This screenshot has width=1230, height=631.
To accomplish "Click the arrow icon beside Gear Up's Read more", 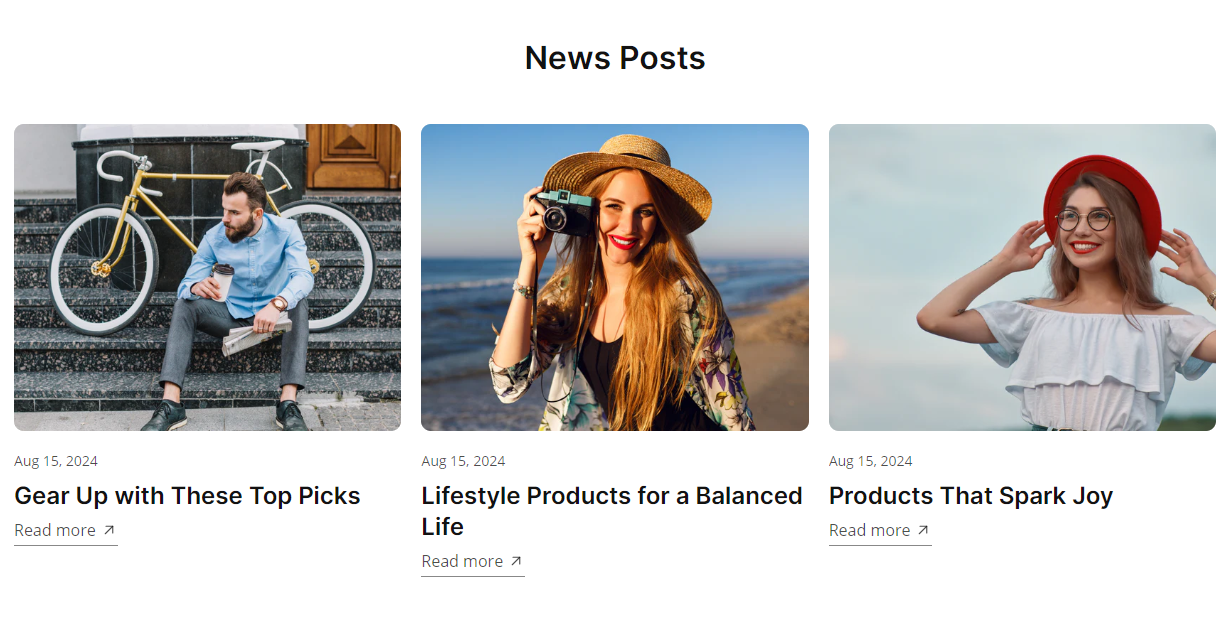I will tap(109, 530).
